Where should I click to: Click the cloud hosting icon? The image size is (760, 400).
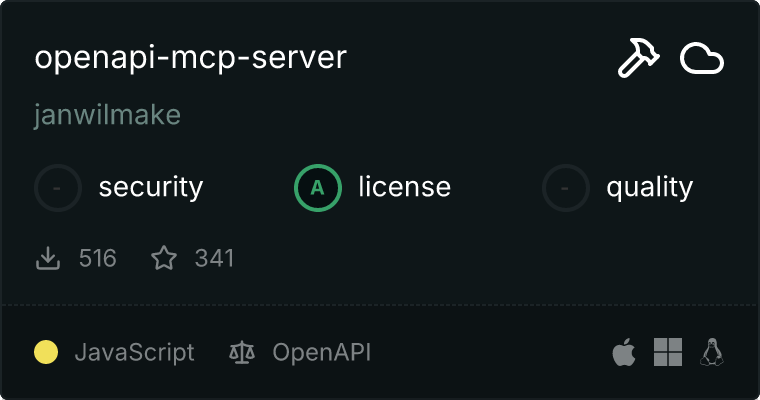click(701, 59)
